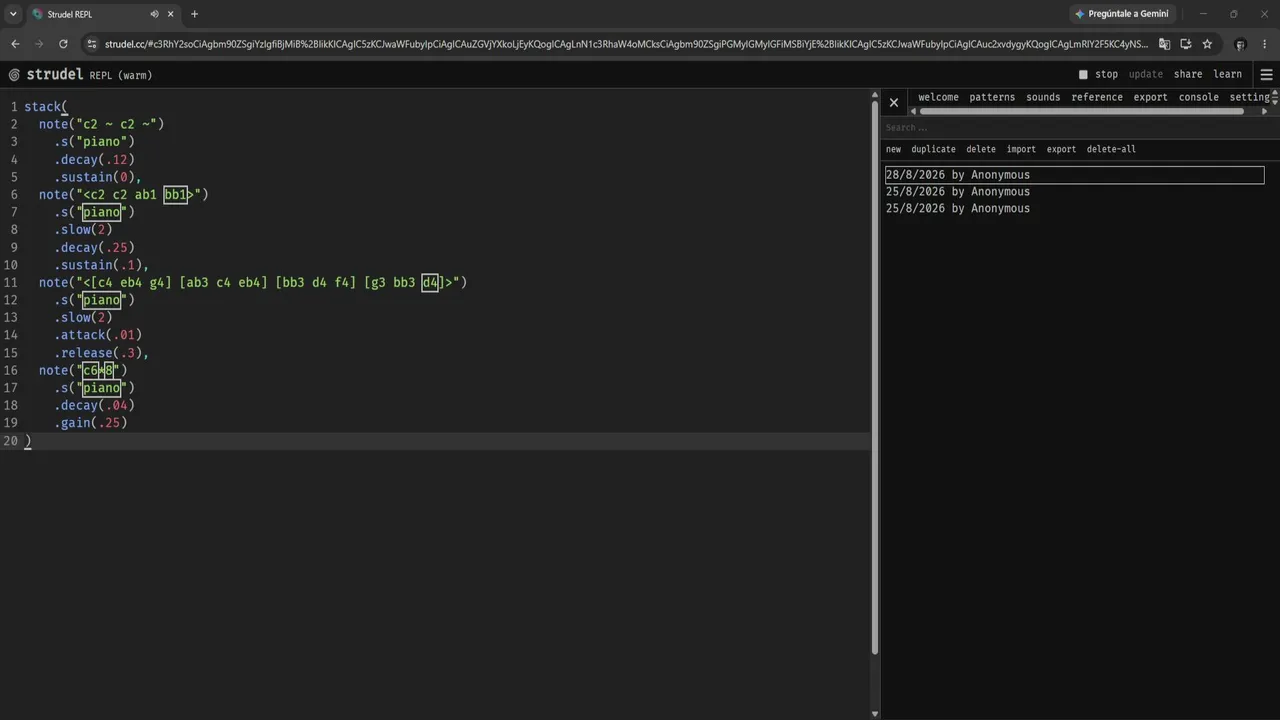The width and height of the screenshot is (1280, 720).
Task: Open a new browser tab
Action: [194, 14]
